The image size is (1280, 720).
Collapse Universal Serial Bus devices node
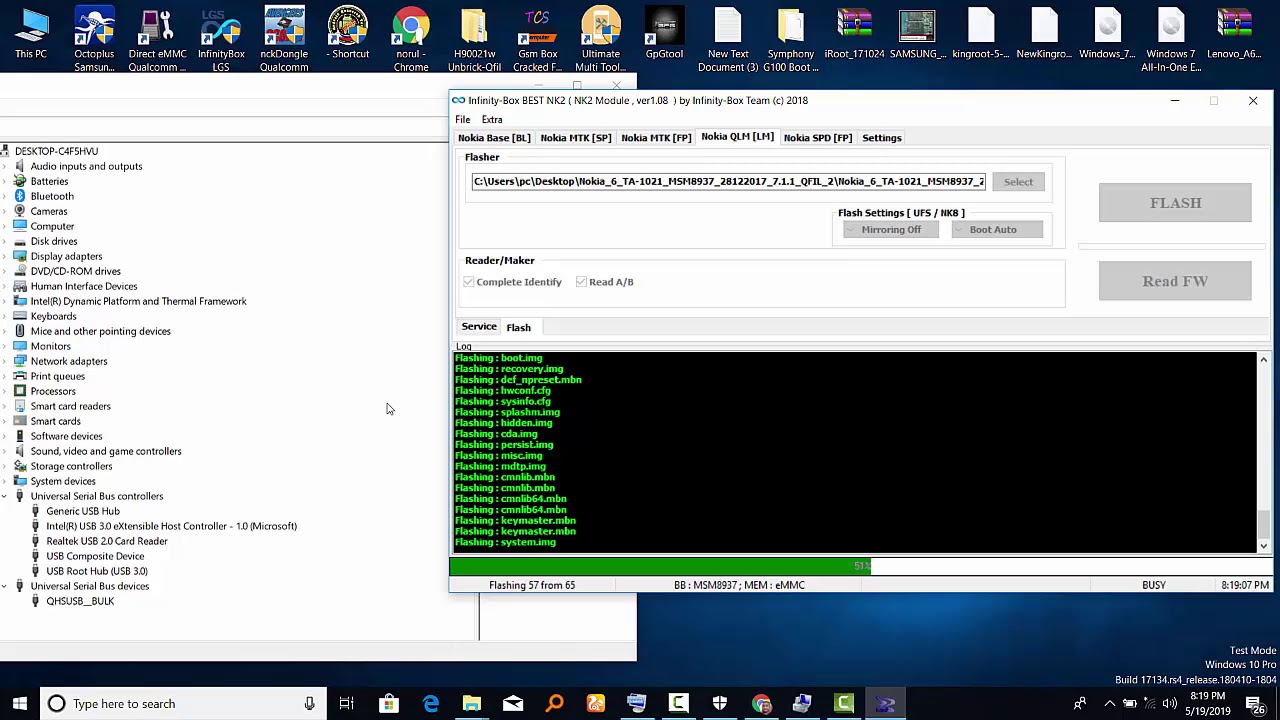pos(5,586)
